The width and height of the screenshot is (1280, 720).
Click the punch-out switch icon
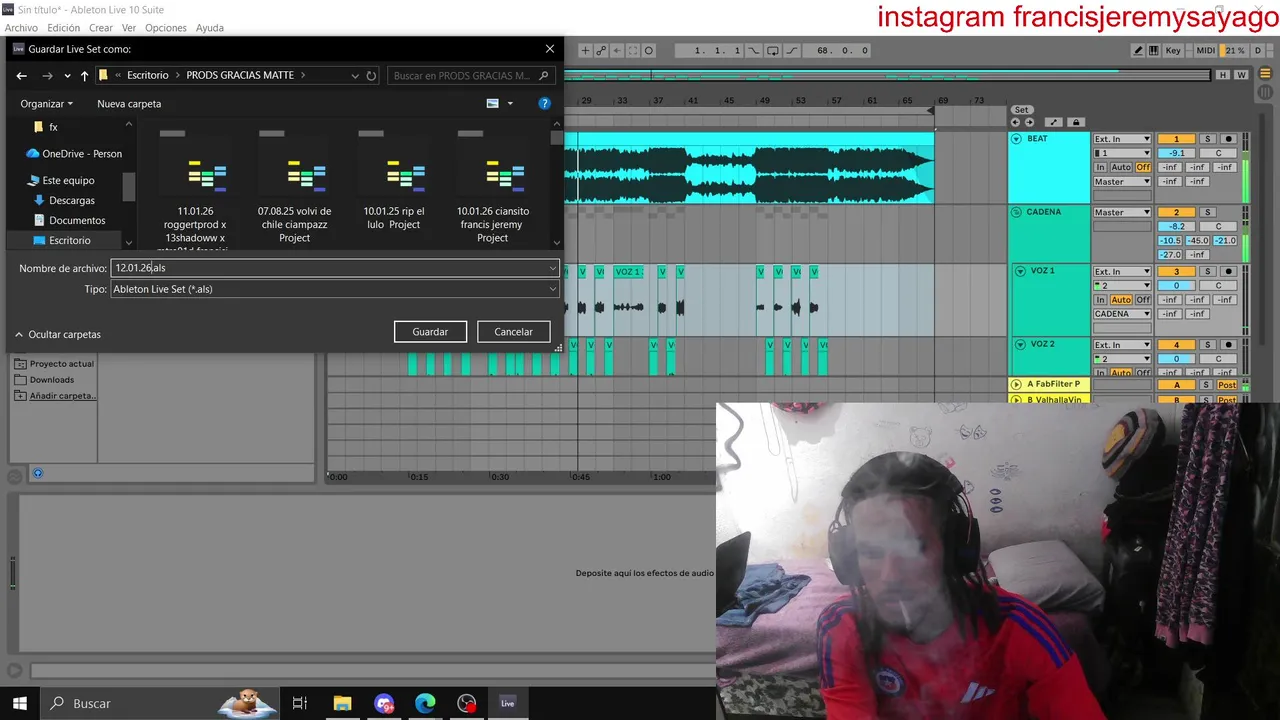(791, 50)
